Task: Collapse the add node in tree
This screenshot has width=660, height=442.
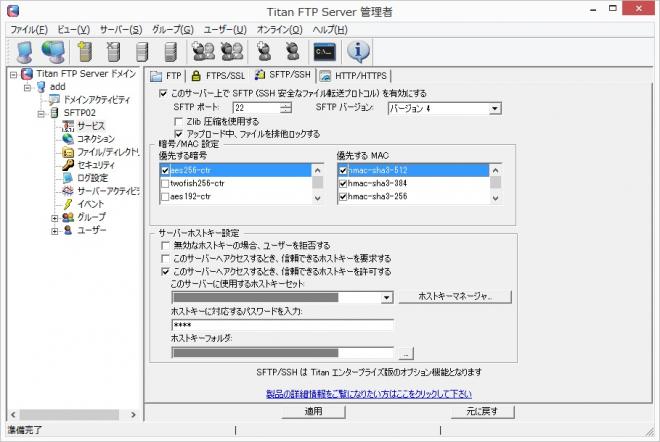Action: coord(28,88)
